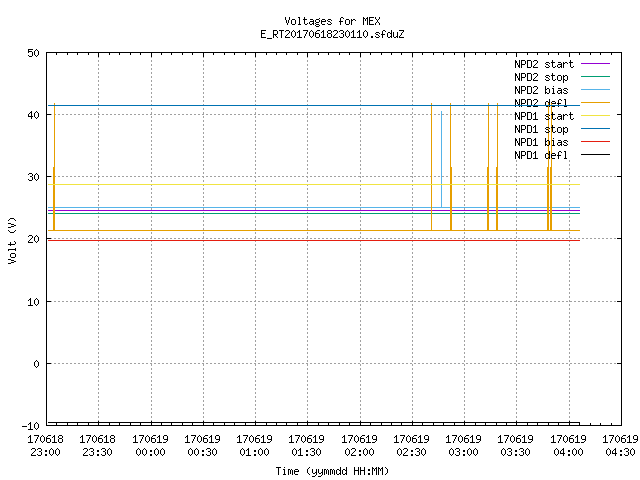The height and width of the screenshot is (480, 640).
Task: Select the filename E_RT20170618230110.sfduZ subtitle
Action: (x=332, y=34)
